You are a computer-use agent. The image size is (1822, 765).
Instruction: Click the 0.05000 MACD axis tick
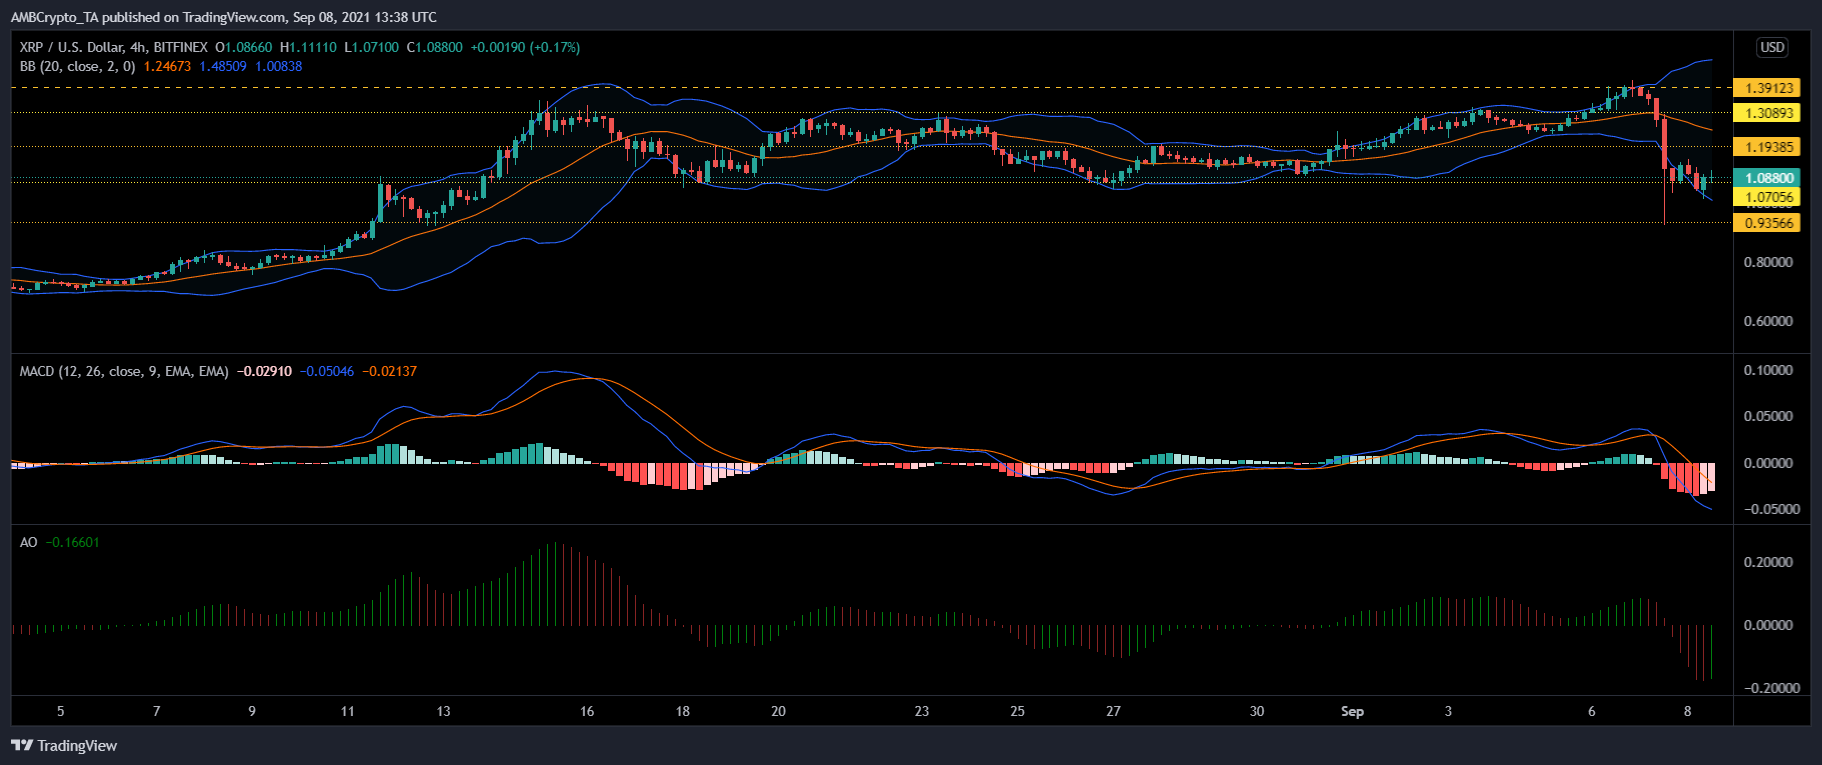pyautogui.click(x=1768, y=416)
